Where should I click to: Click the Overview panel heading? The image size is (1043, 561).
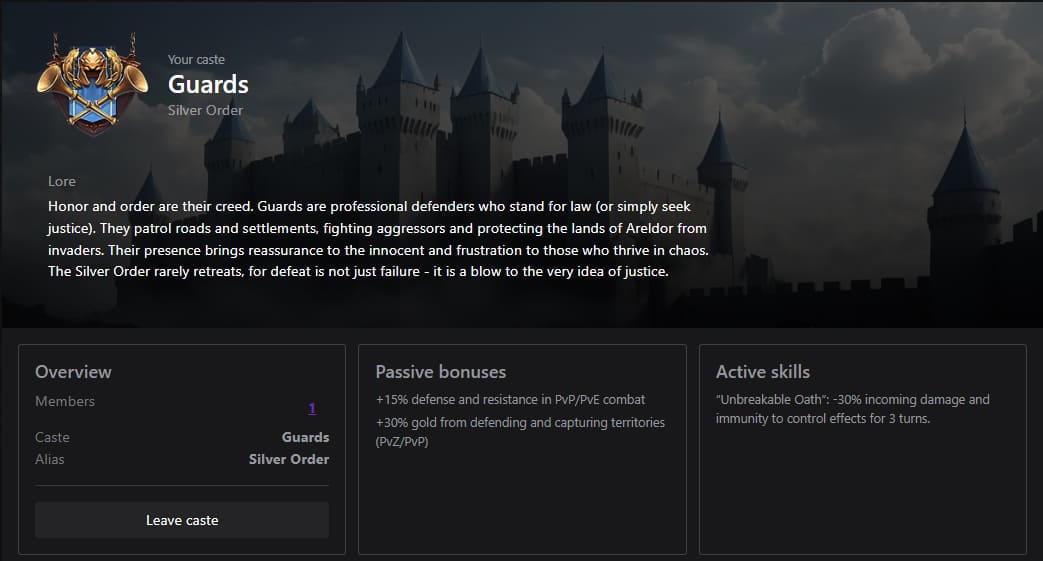(73, 371)
